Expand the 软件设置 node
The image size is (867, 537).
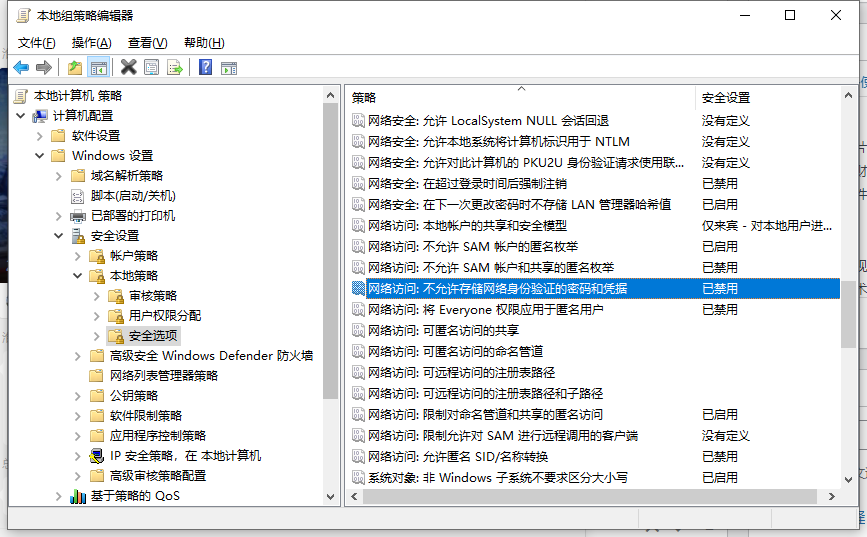[40, 135]
